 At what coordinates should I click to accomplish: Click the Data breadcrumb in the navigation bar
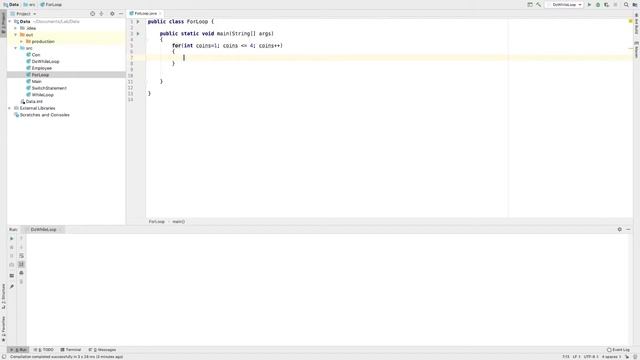tap(11, 5)
